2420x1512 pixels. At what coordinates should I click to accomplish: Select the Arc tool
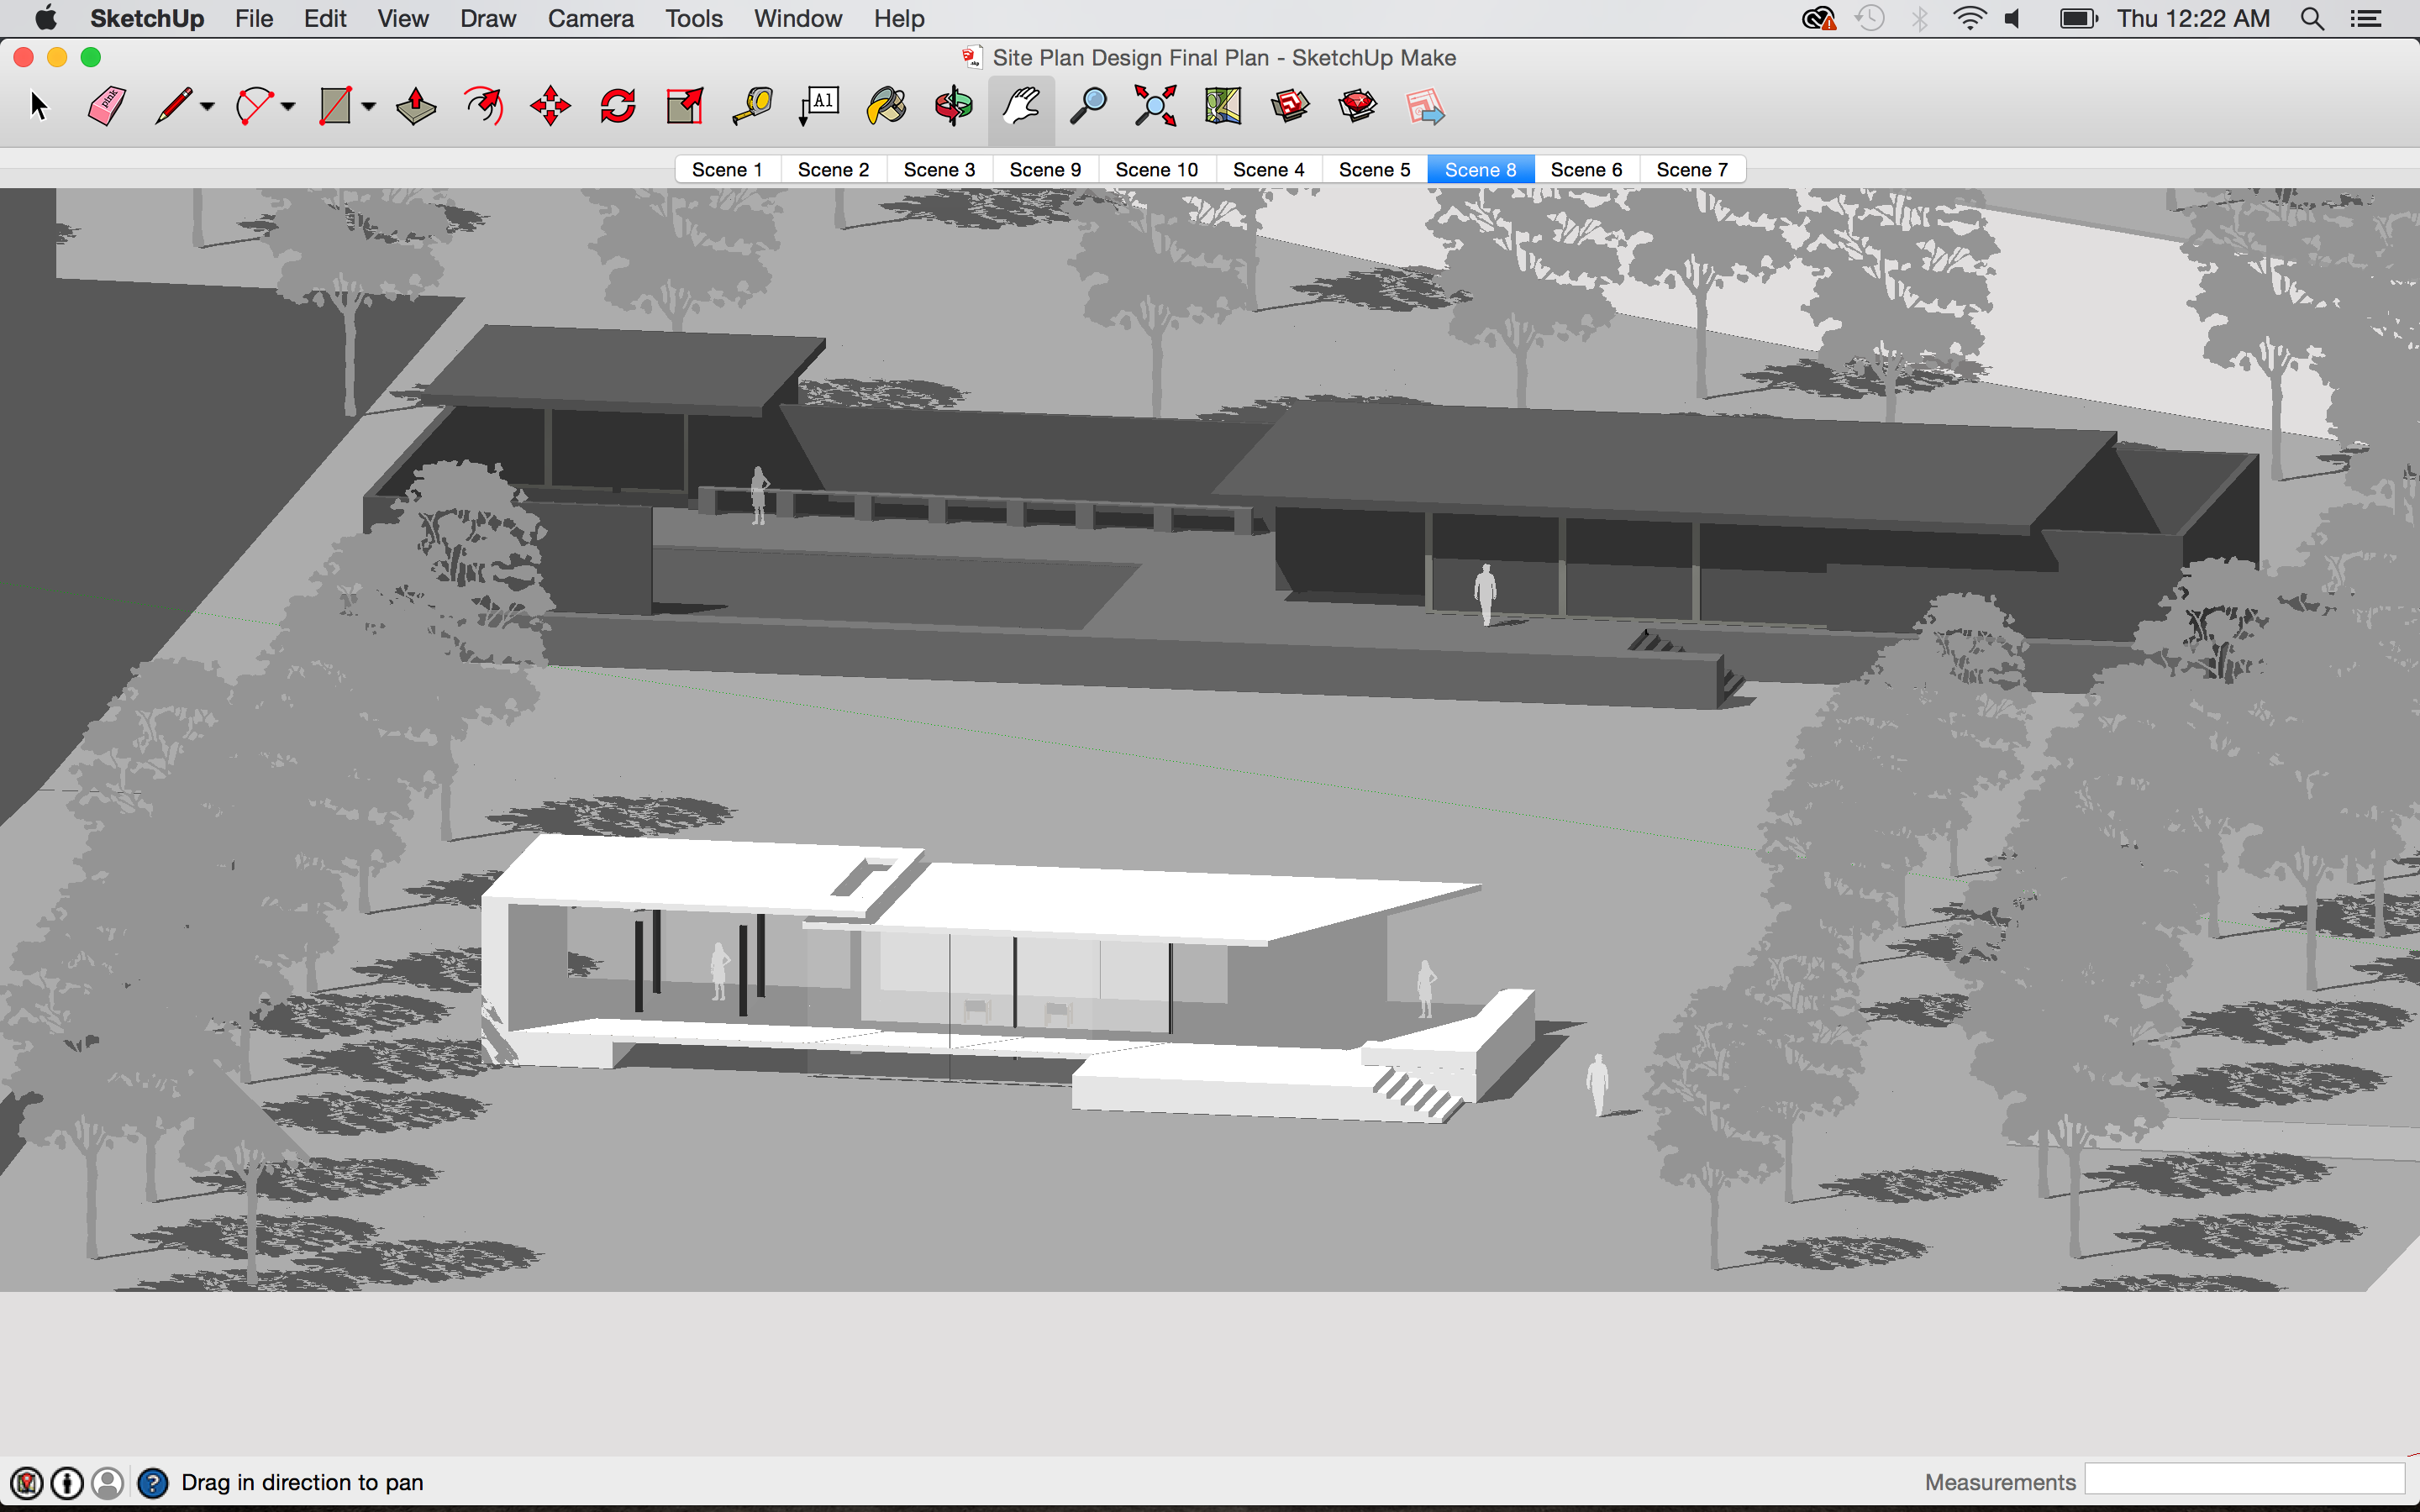coord(253,106)
